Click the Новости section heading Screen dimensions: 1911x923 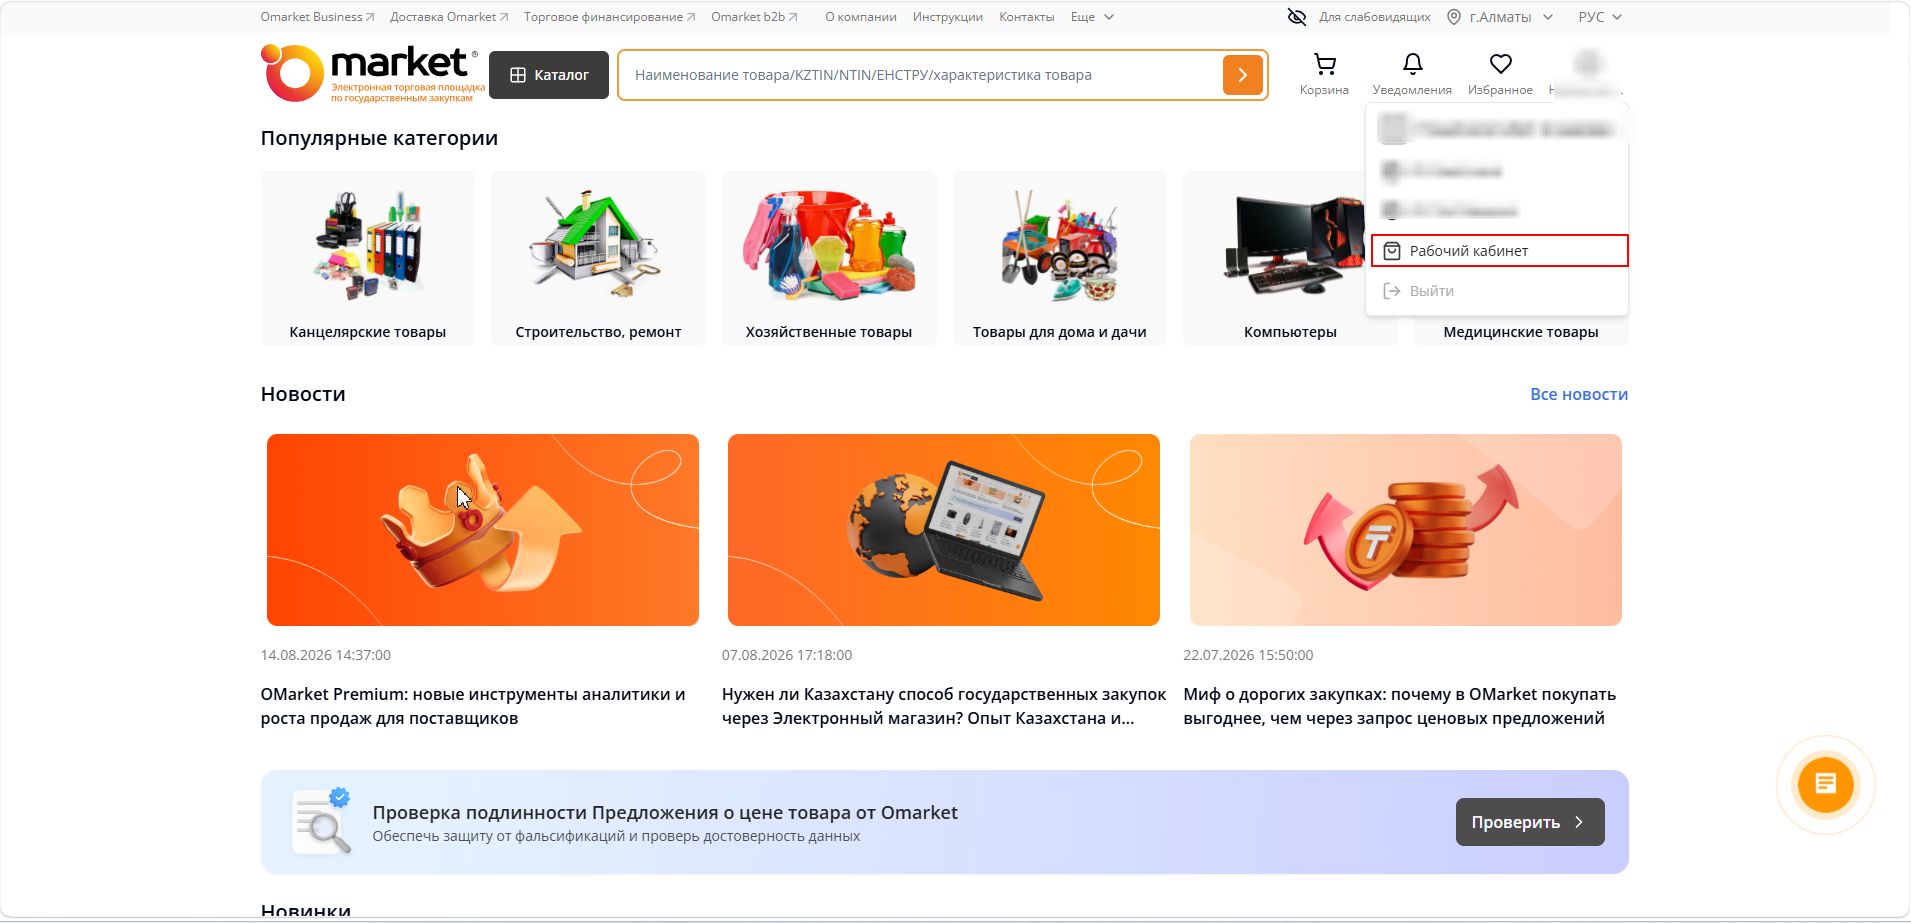pyautogui.click(x=303, y=394)
